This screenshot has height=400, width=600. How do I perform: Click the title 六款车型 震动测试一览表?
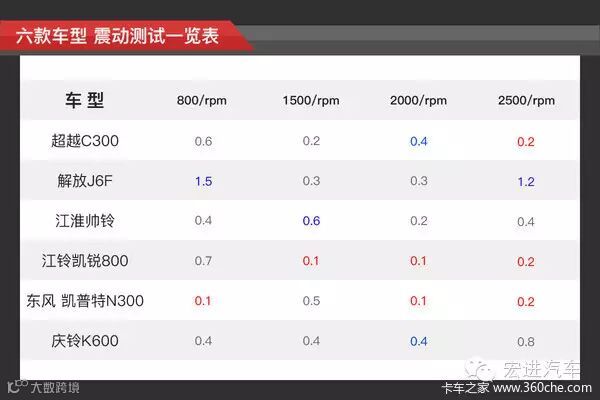(x=117, y=36)
